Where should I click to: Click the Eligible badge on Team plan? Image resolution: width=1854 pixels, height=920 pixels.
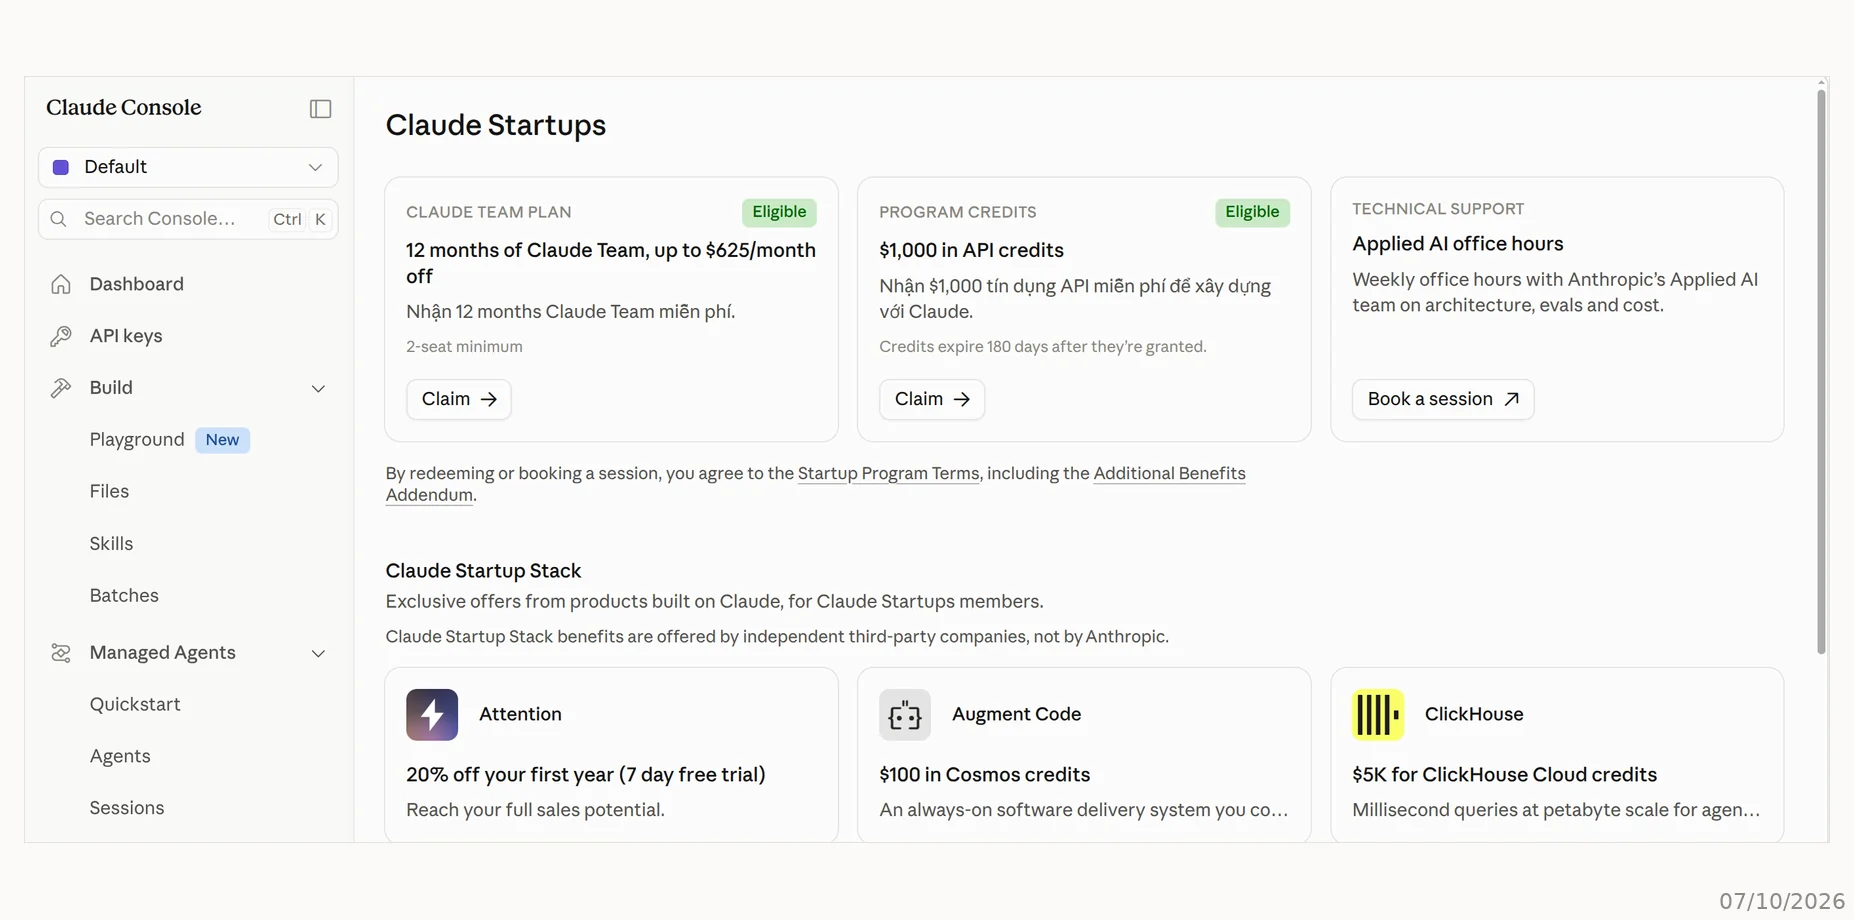779,212
